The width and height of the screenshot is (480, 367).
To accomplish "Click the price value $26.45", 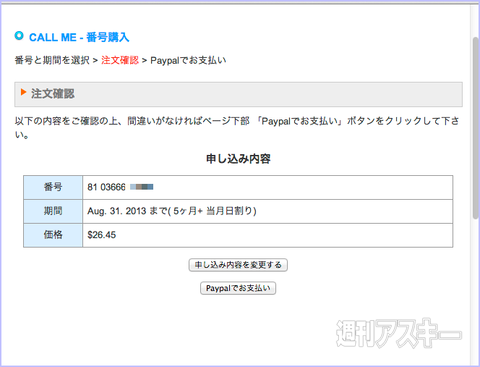I will click(102, 235).
